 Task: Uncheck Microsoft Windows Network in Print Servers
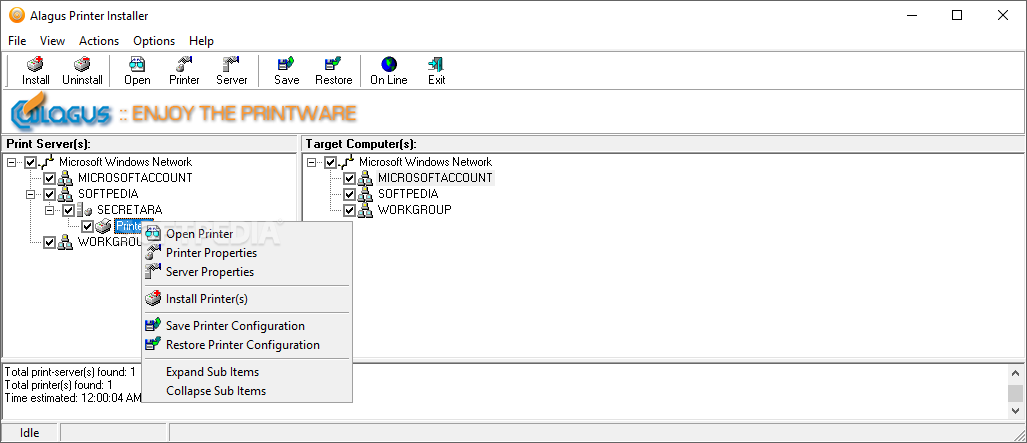tap(31, 162)
